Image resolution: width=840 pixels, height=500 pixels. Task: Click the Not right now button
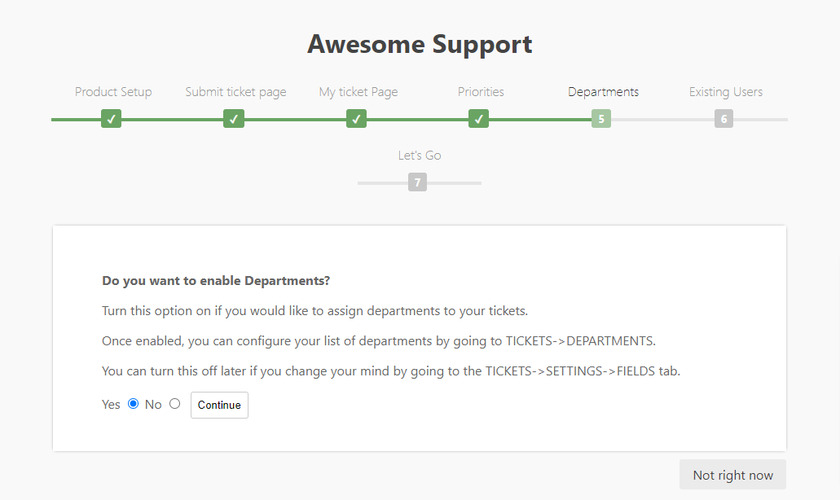point(733,475)
